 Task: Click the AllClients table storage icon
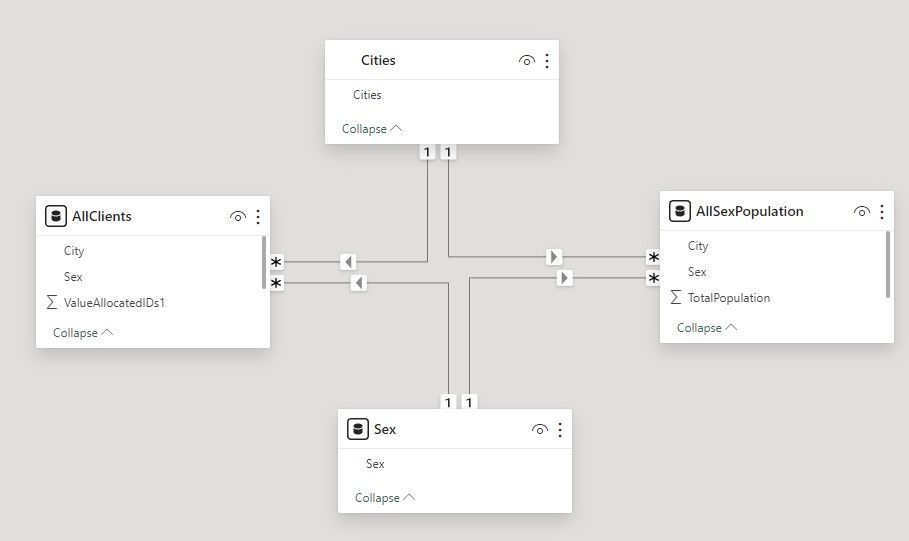[56, 216]
